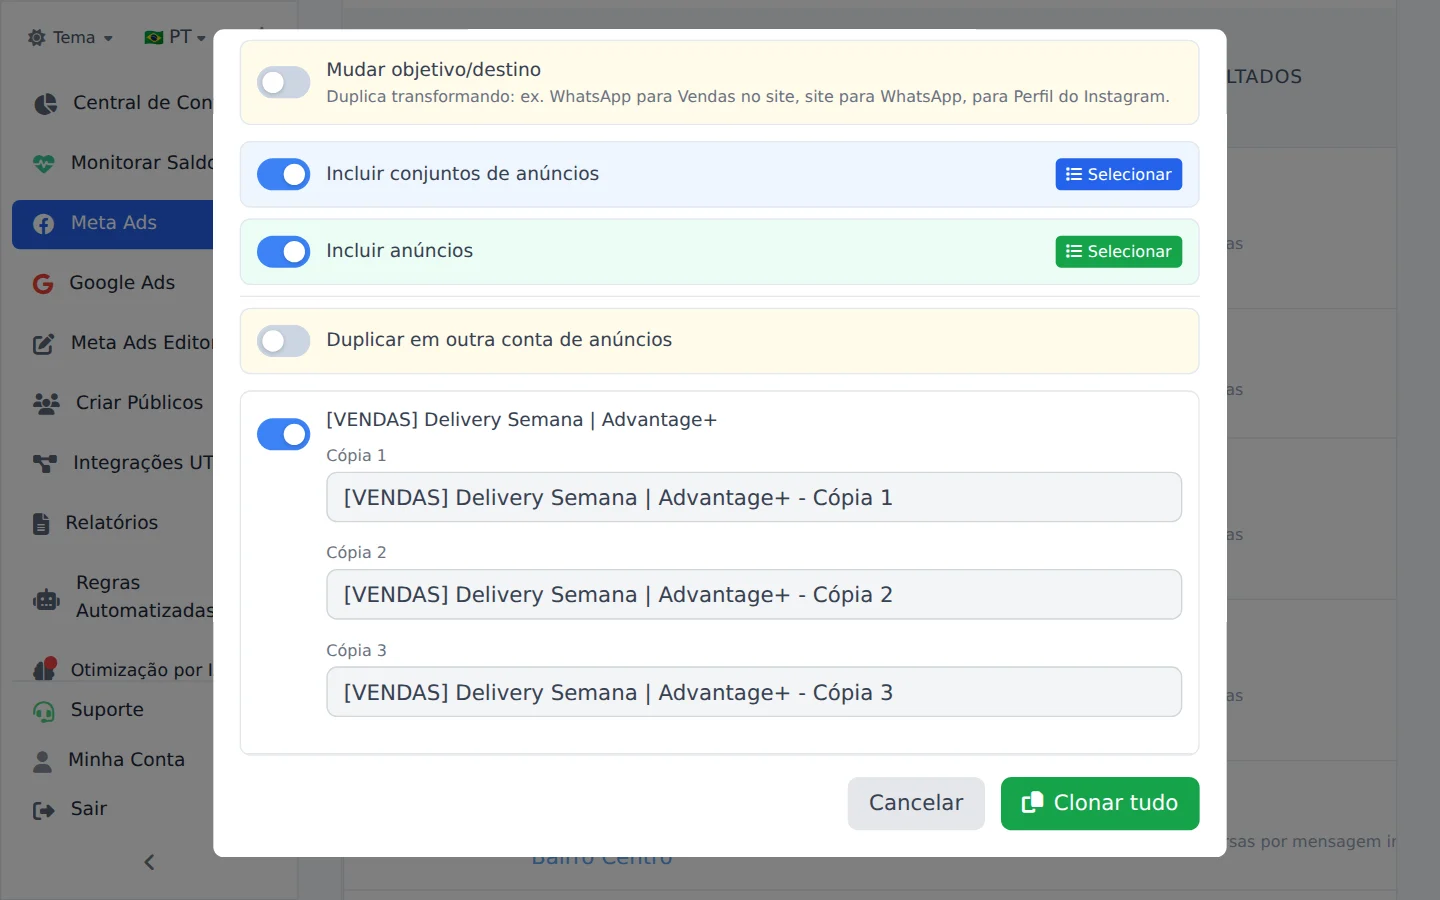
Task: Enable Duplicar em outra conta de anúncios
Action: pos(284,341)
